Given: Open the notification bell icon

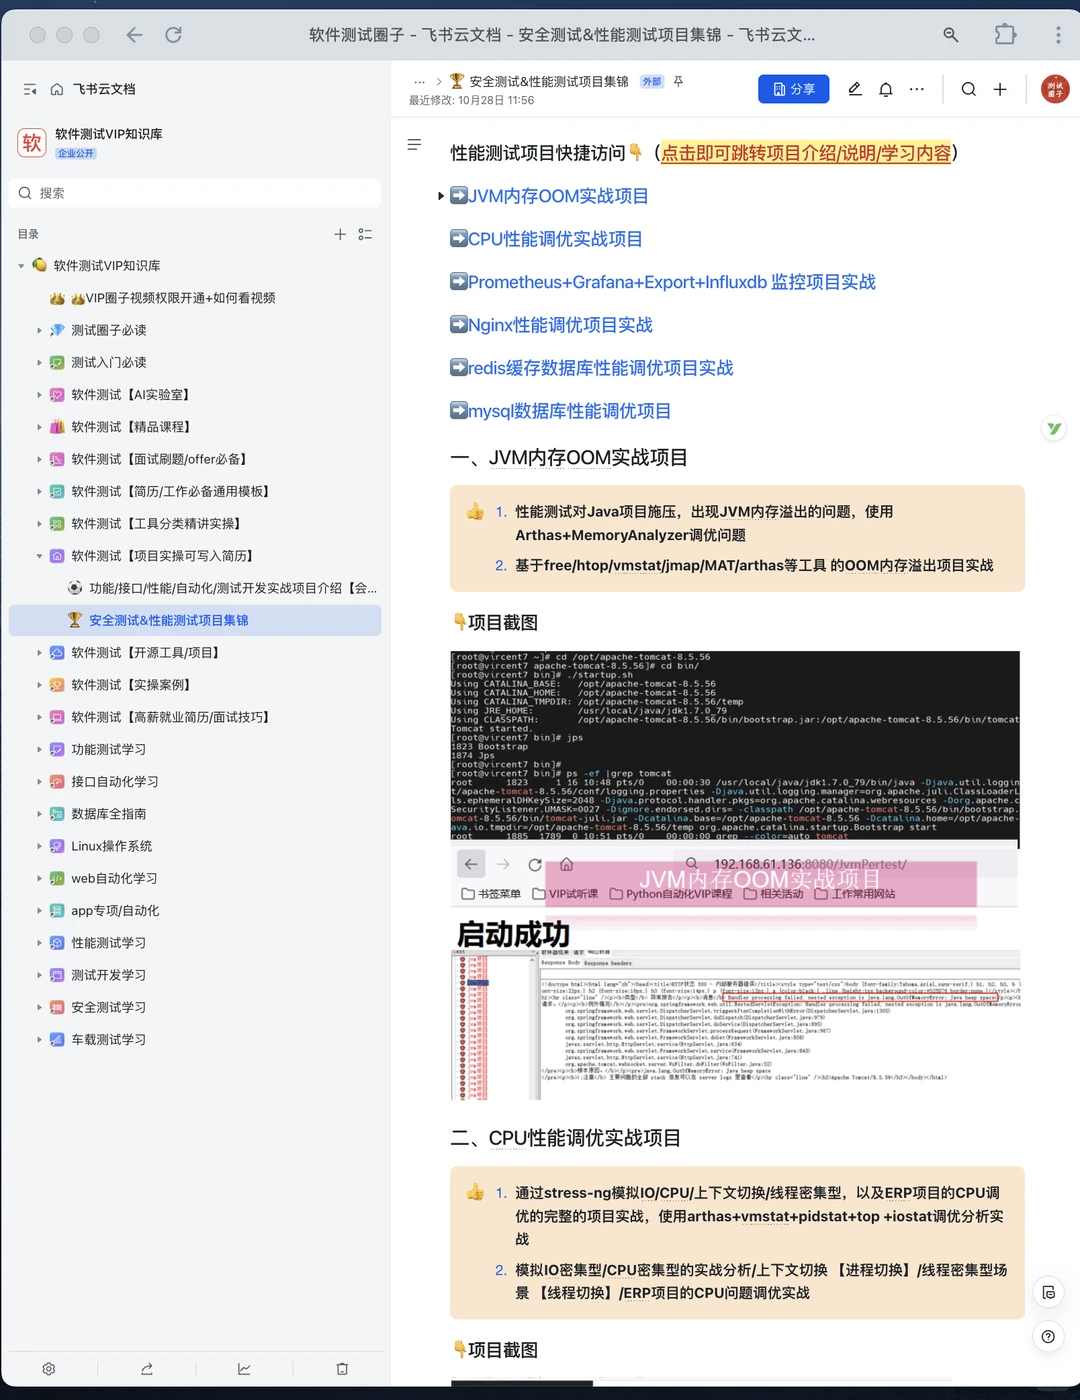Looking at the screenshot, I should 886,89.
